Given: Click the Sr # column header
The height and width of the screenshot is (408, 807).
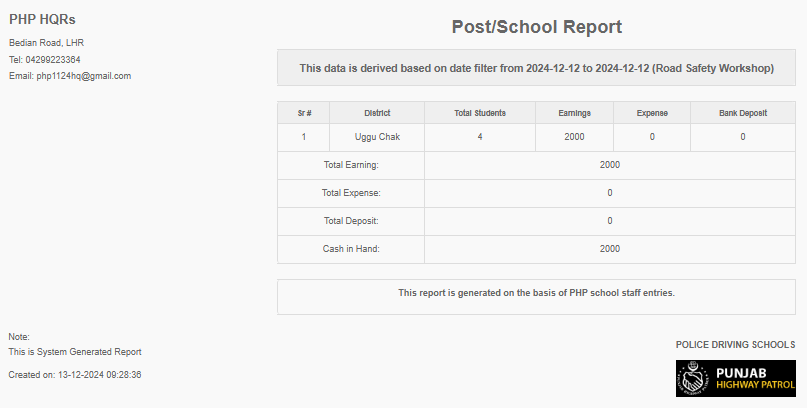Looking at the screenshot, I should [304, 113].
